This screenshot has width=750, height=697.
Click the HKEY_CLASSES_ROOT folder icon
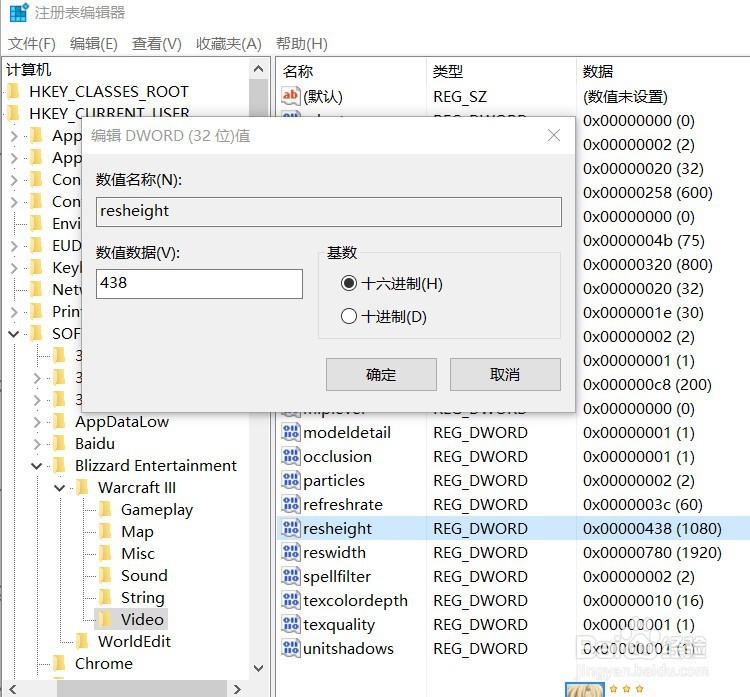(x=13, y=91)
